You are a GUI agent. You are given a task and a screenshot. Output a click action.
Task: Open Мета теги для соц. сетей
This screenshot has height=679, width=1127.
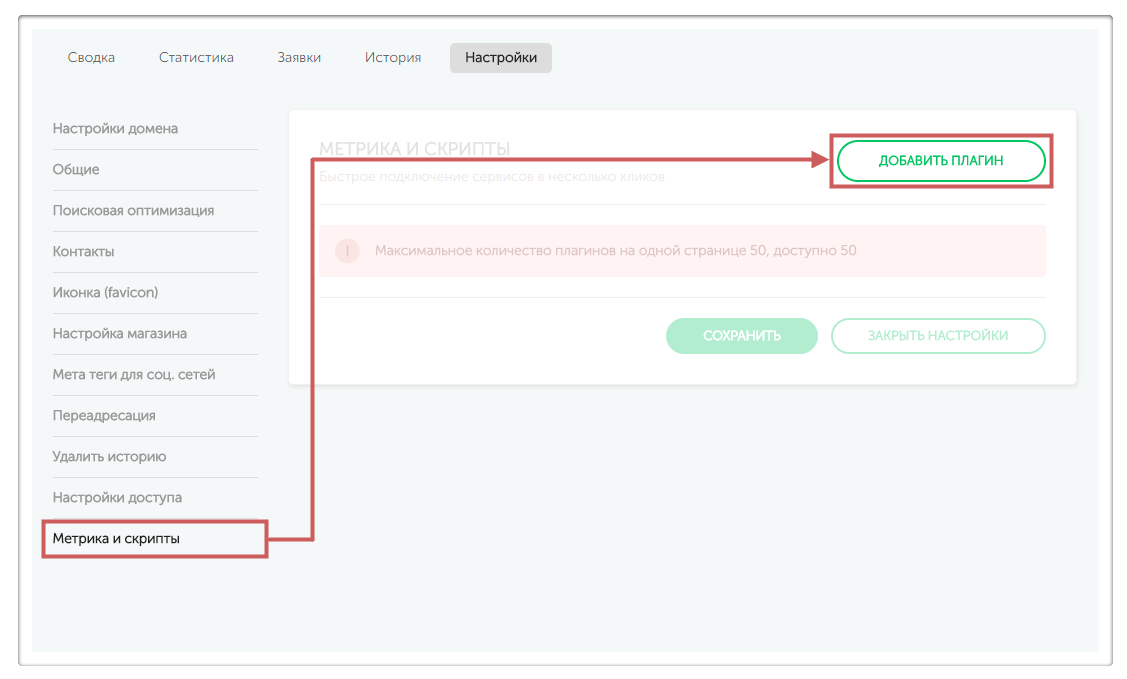[x=133, y=375]
